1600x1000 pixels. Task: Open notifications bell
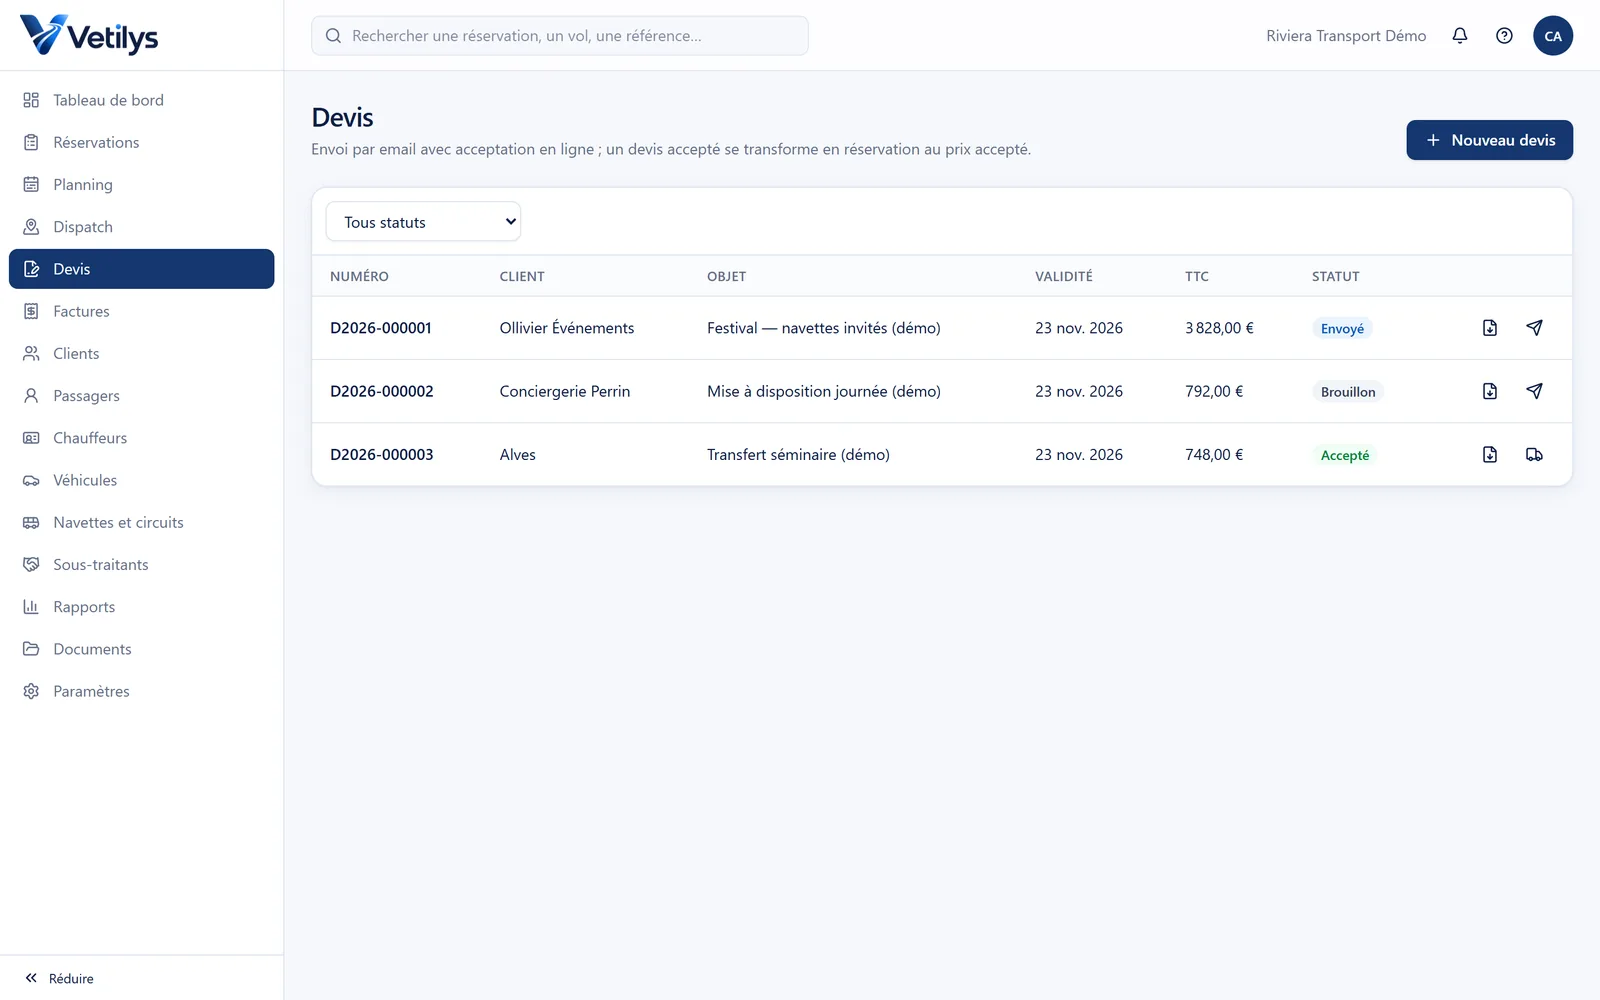click(x=1460, y=36)
